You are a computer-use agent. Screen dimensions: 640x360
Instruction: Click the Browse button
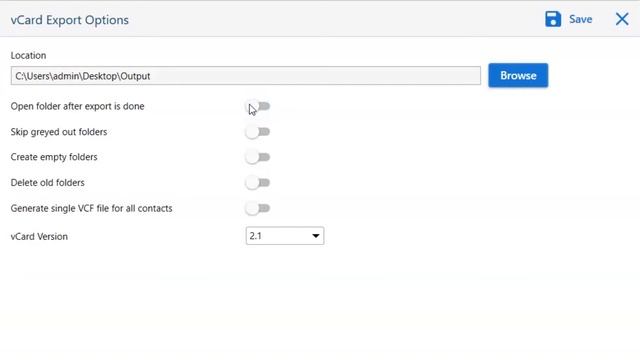pos(518,76)
